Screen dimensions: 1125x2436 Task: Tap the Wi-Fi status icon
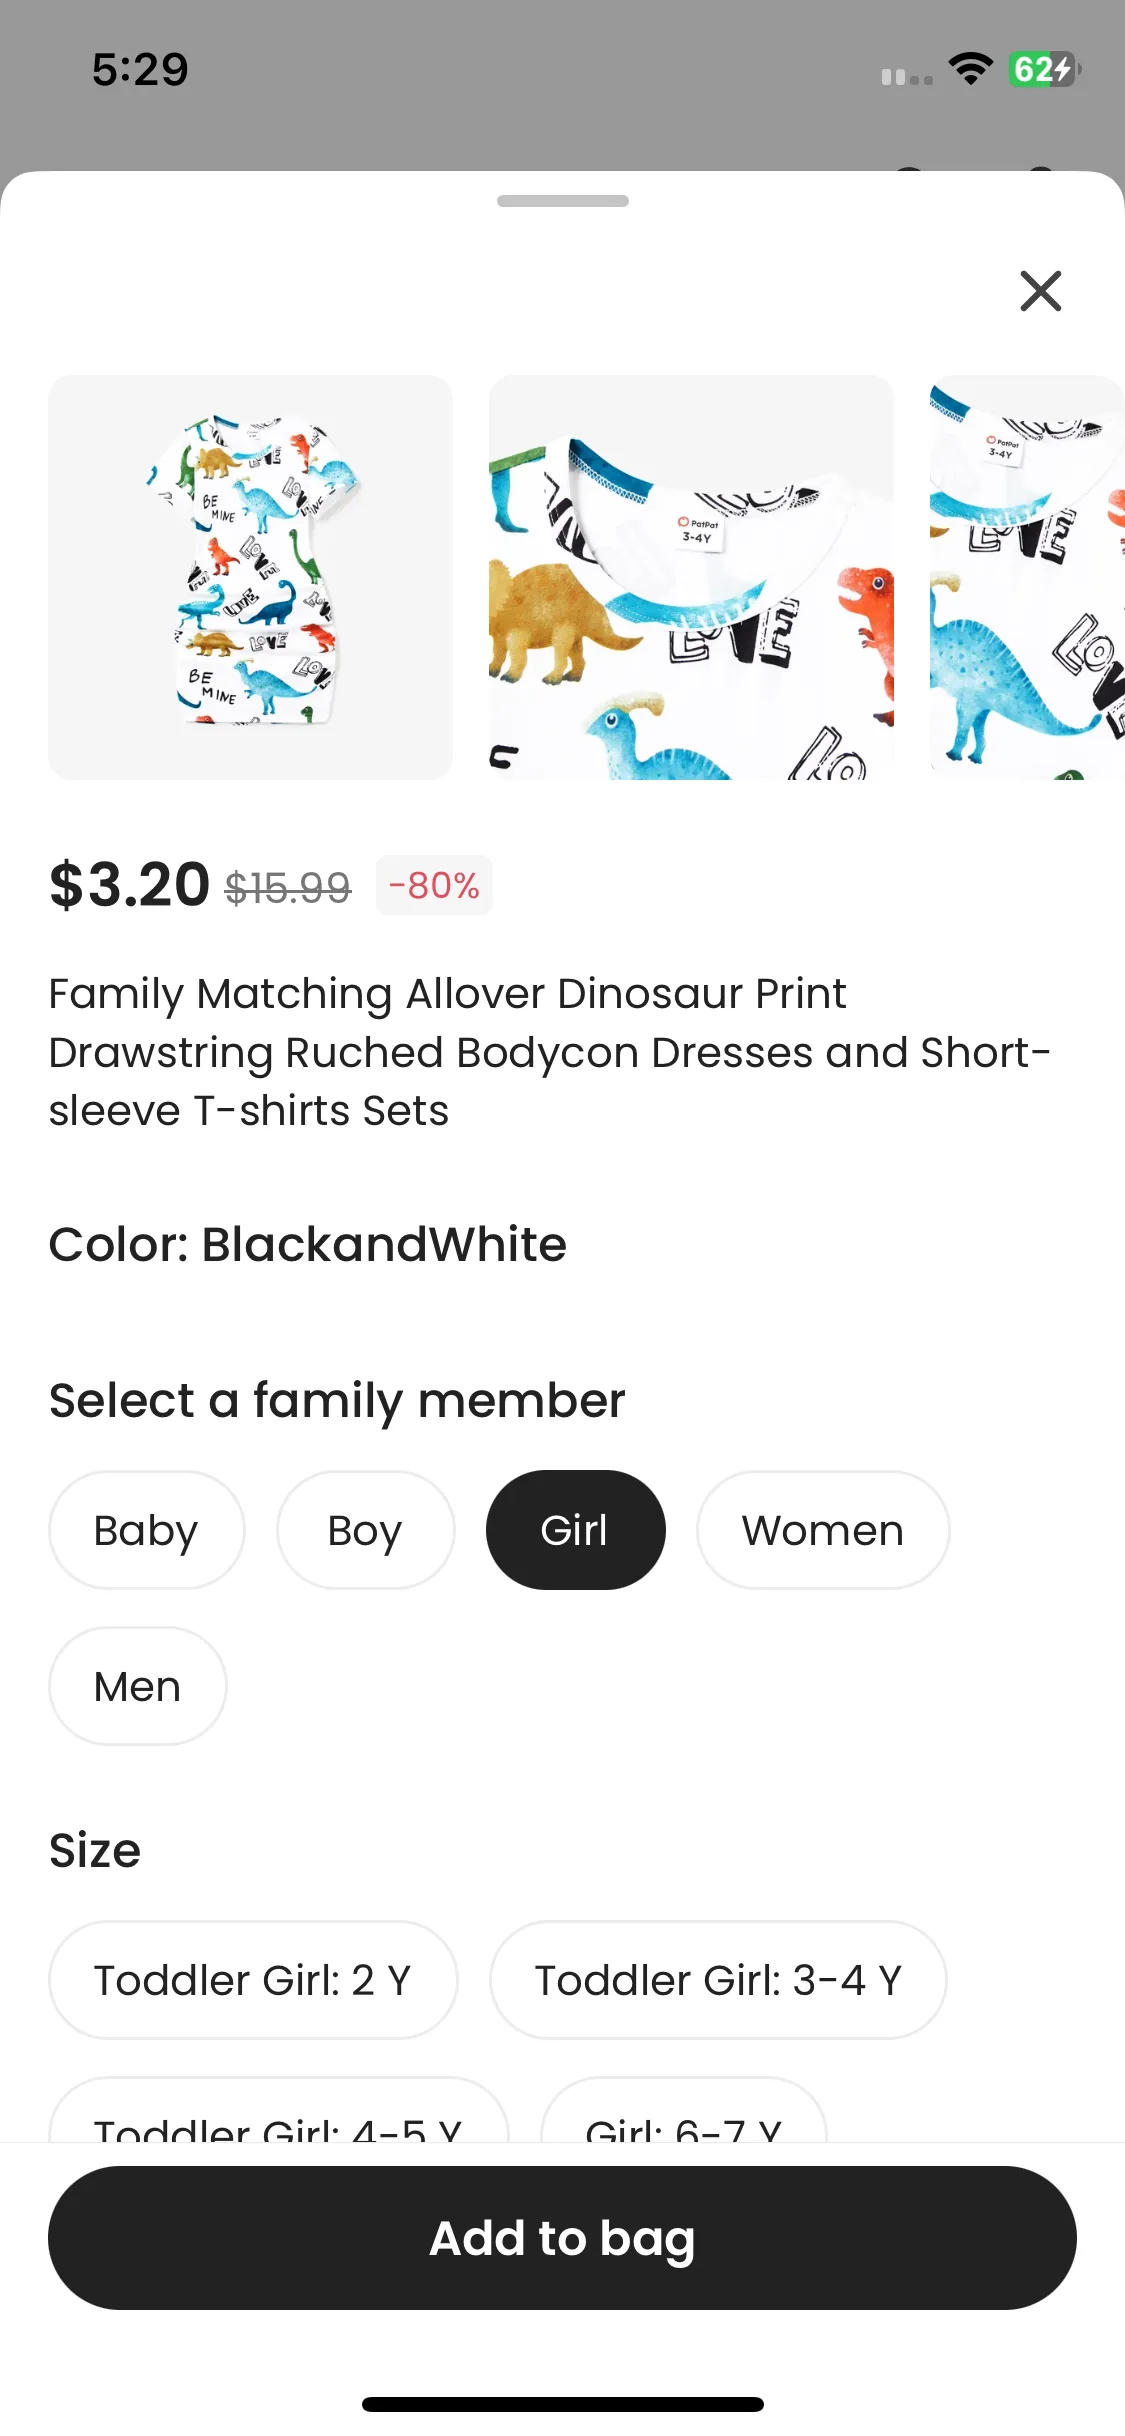[970, 69]
